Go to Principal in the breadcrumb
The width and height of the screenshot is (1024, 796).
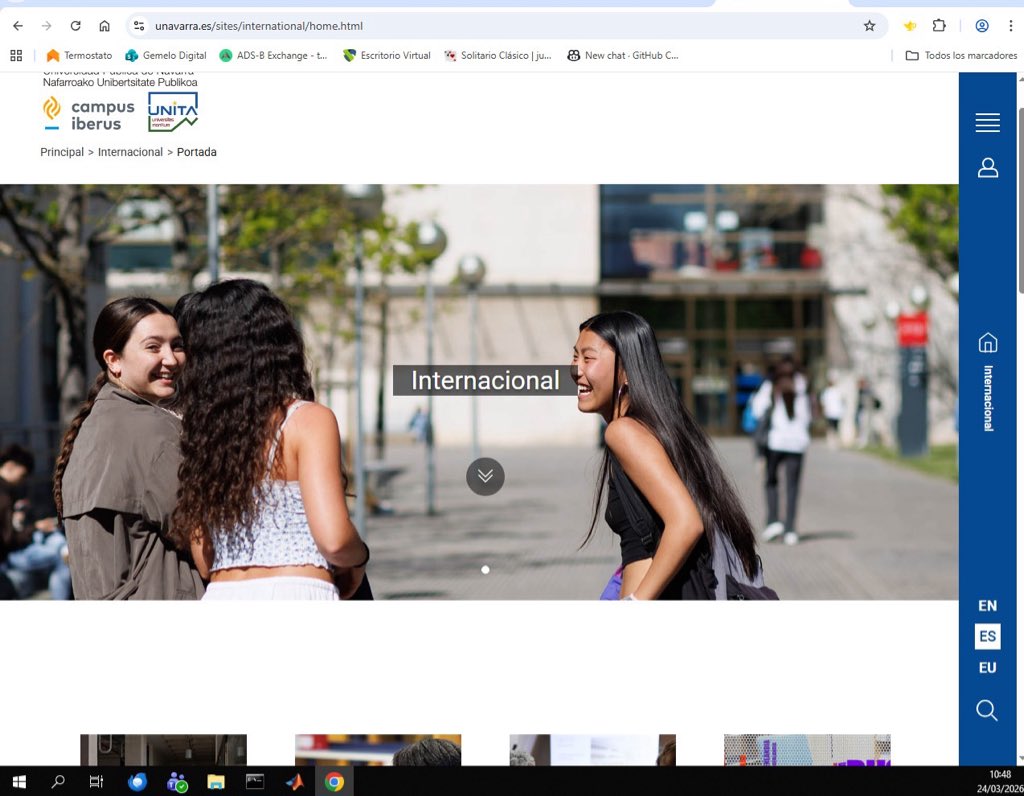tap(62, 152)
